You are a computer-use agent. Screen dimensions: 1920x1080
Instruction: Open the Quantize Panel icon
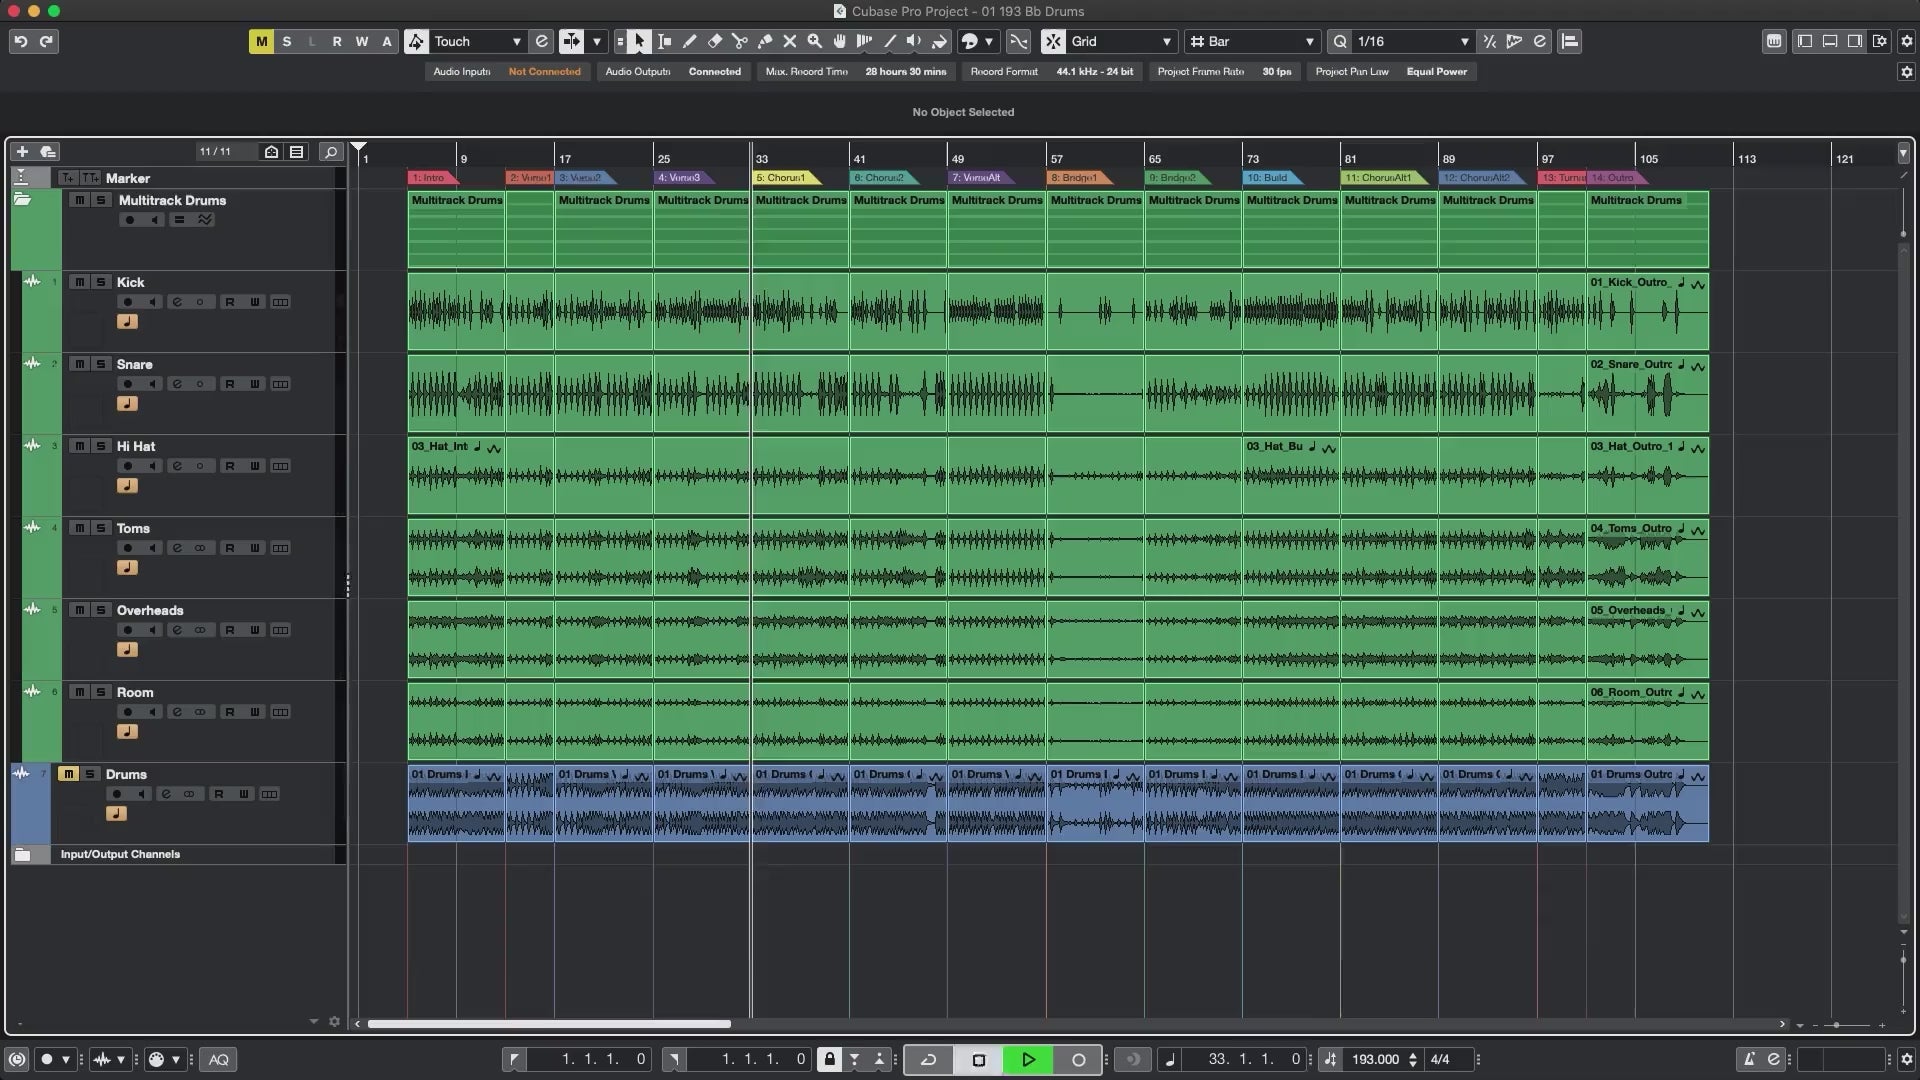[1539, 41]
